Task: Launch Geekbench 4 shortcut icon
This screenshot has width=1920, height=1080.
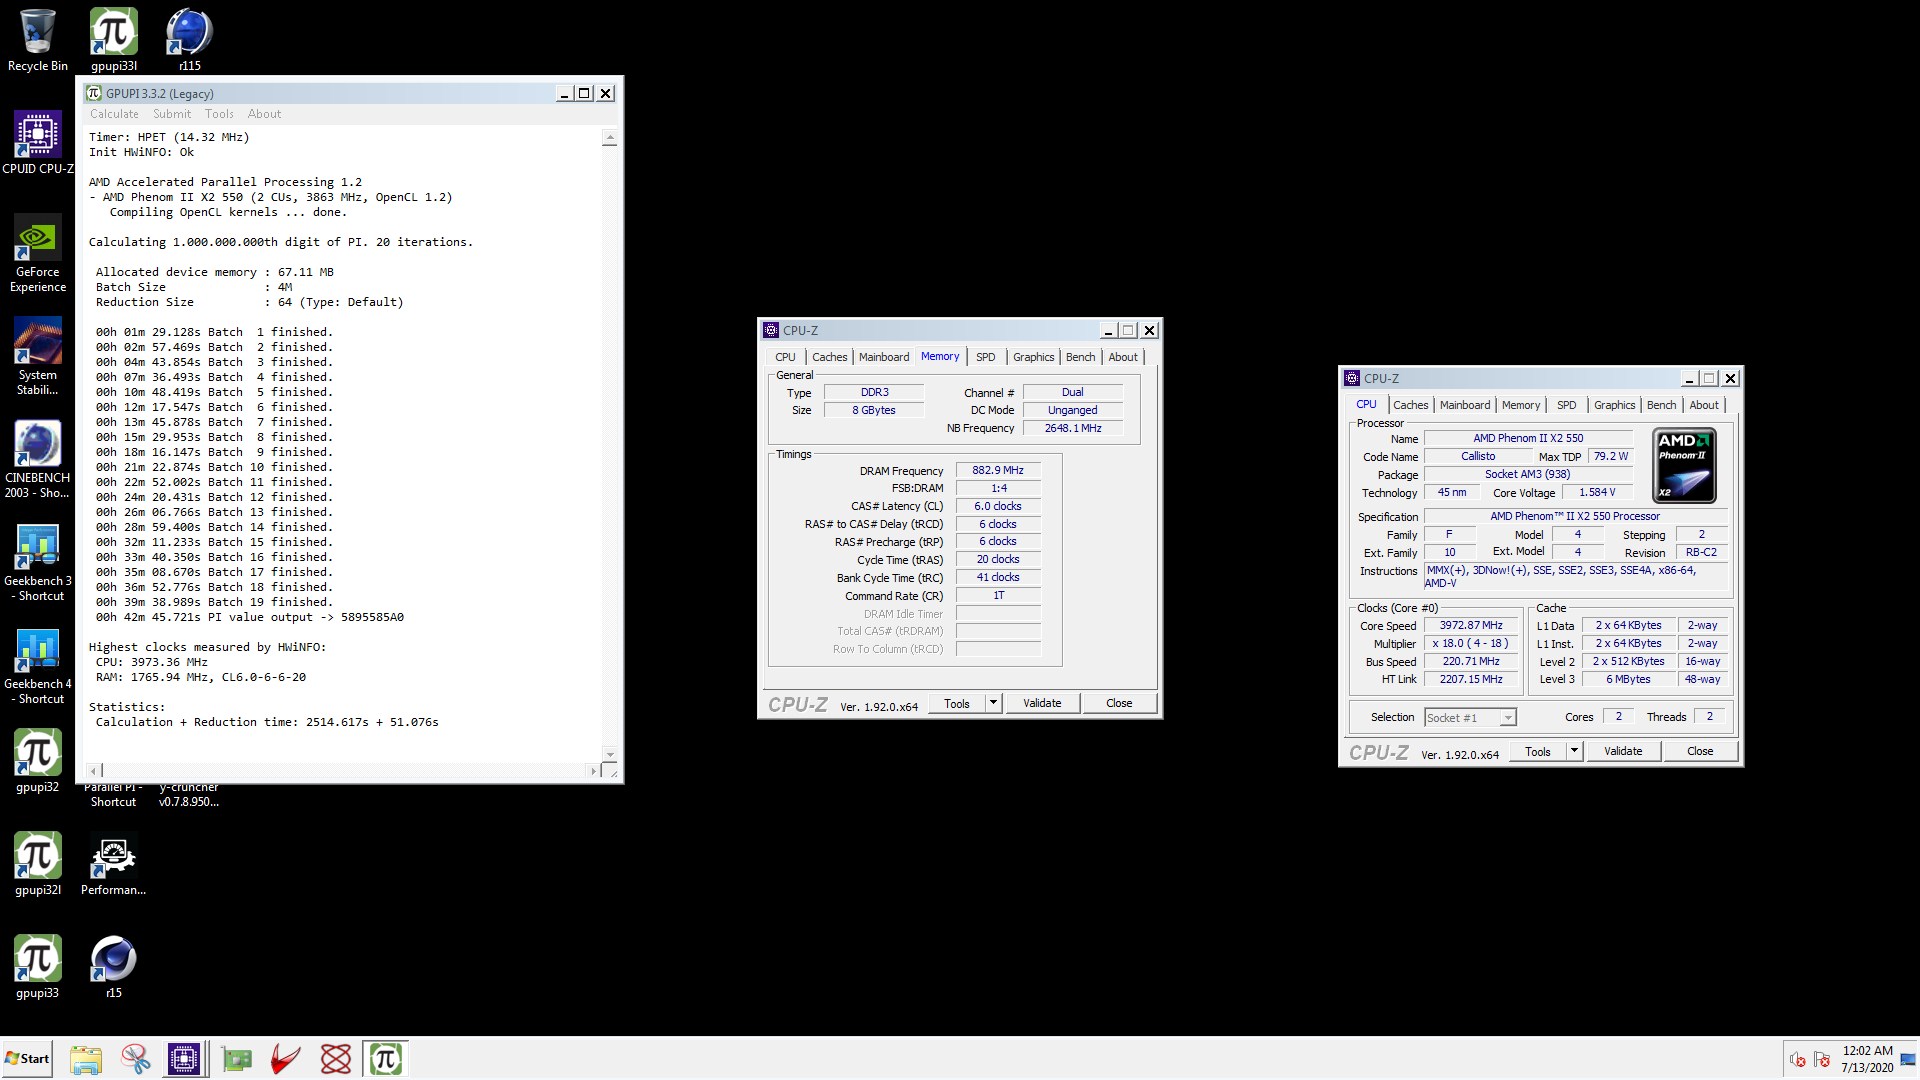Action: [x=38, y=665]
